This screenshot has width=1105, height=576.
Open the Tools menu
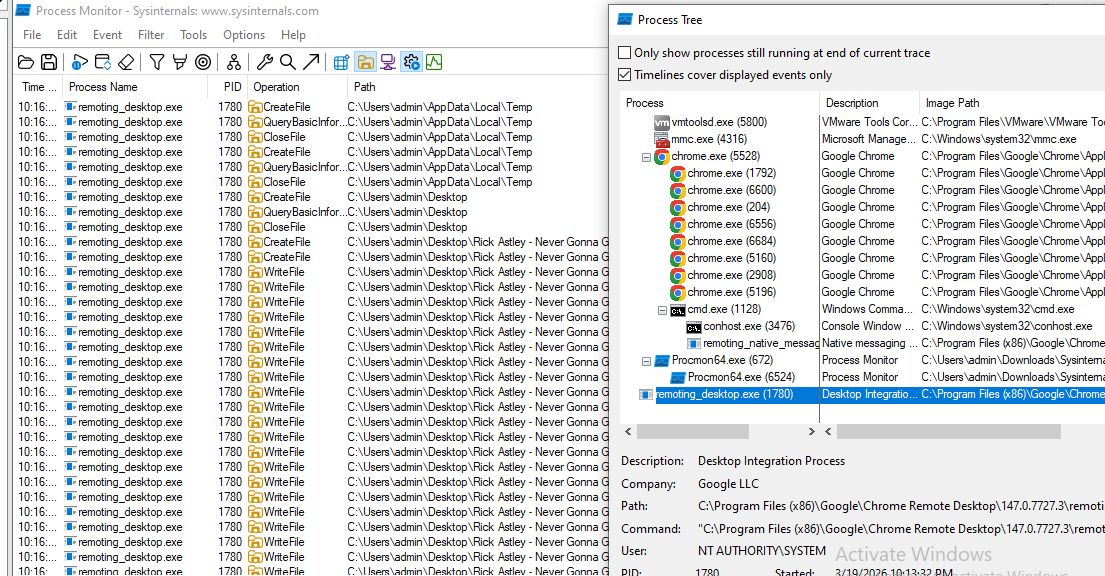[x=193, y=35]
